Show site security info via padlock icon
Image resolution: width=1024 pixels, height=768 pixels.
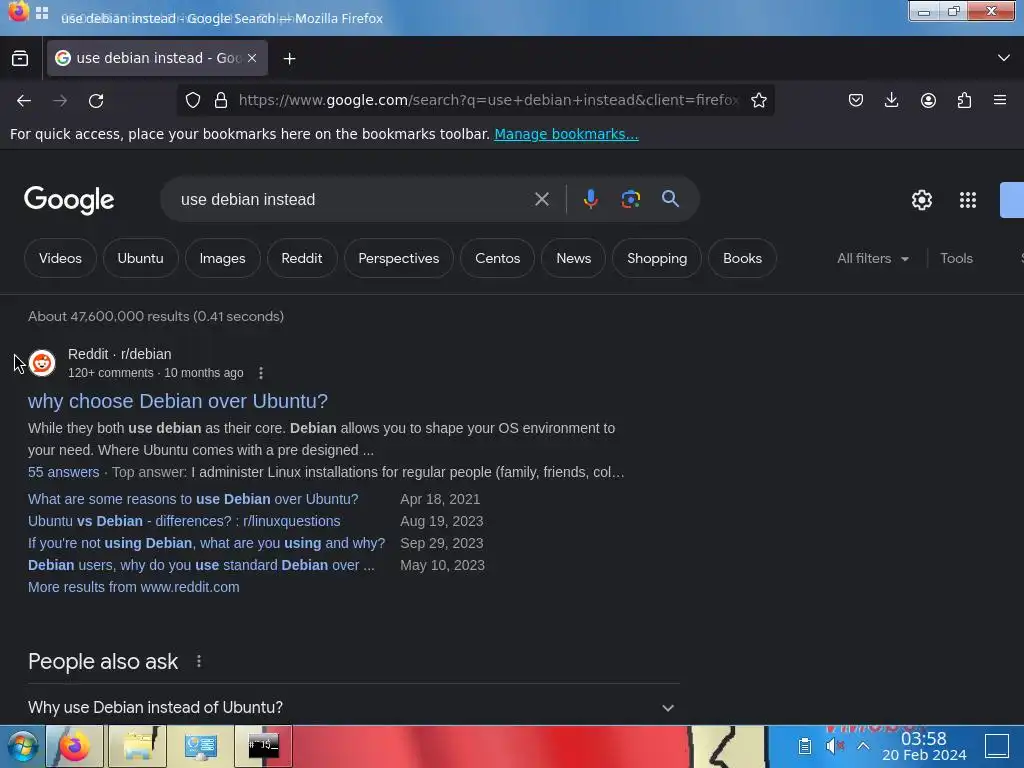(221, 100)
